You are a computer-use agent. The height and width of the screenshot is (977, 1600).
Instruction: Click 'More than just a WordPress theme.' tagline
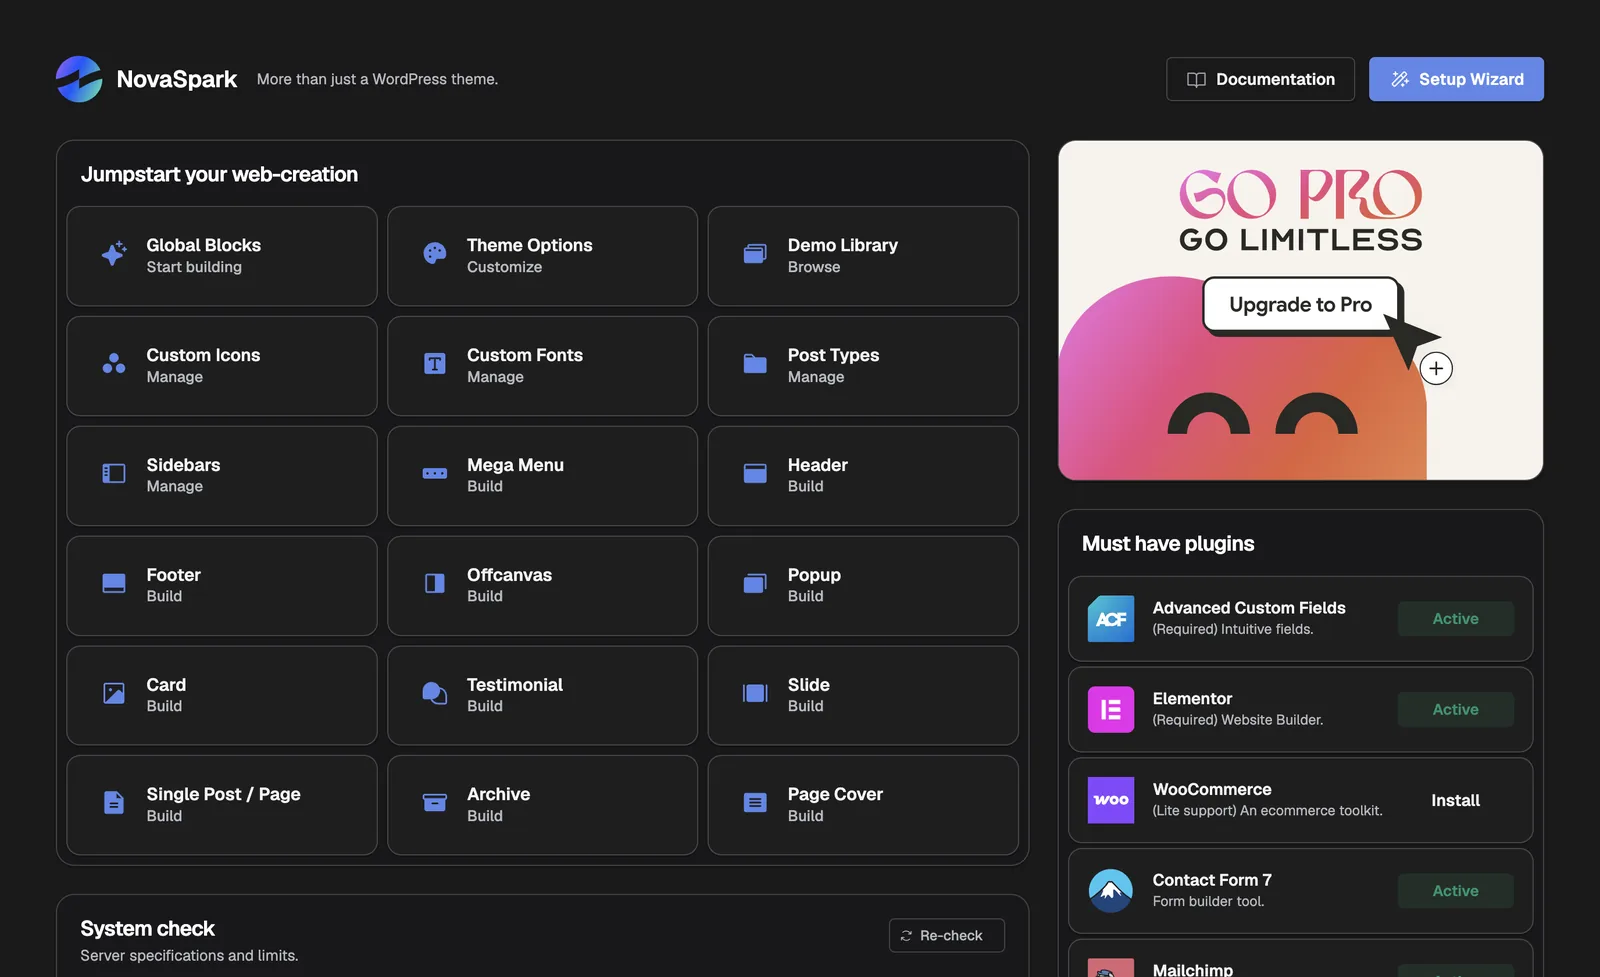pos(377,79)
